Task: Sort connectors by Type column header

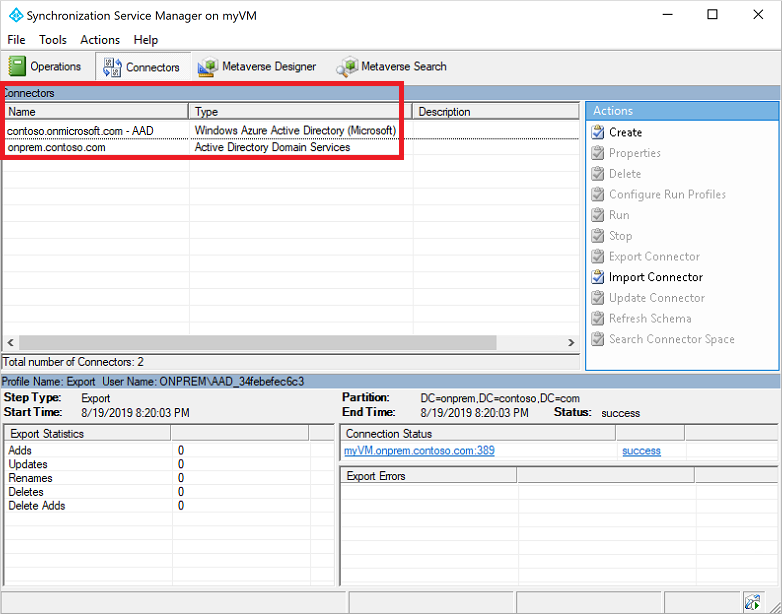Action: point(301,112)
